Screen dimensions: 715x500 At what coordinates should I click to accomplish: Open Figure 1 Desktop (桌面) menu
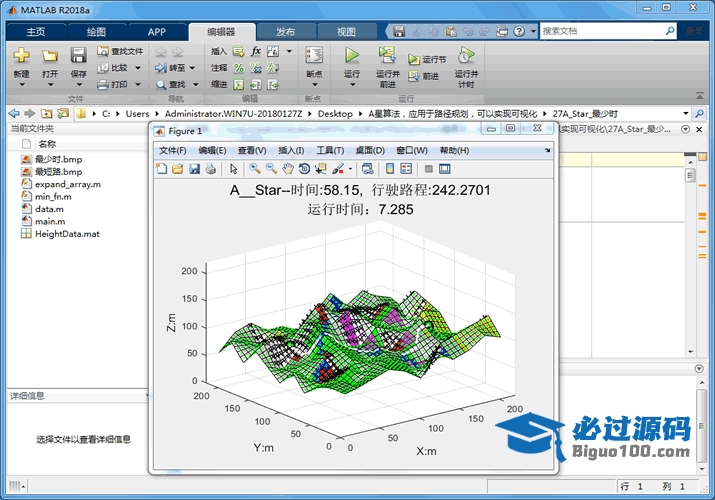pyautogui.click(x=370, y=150)
